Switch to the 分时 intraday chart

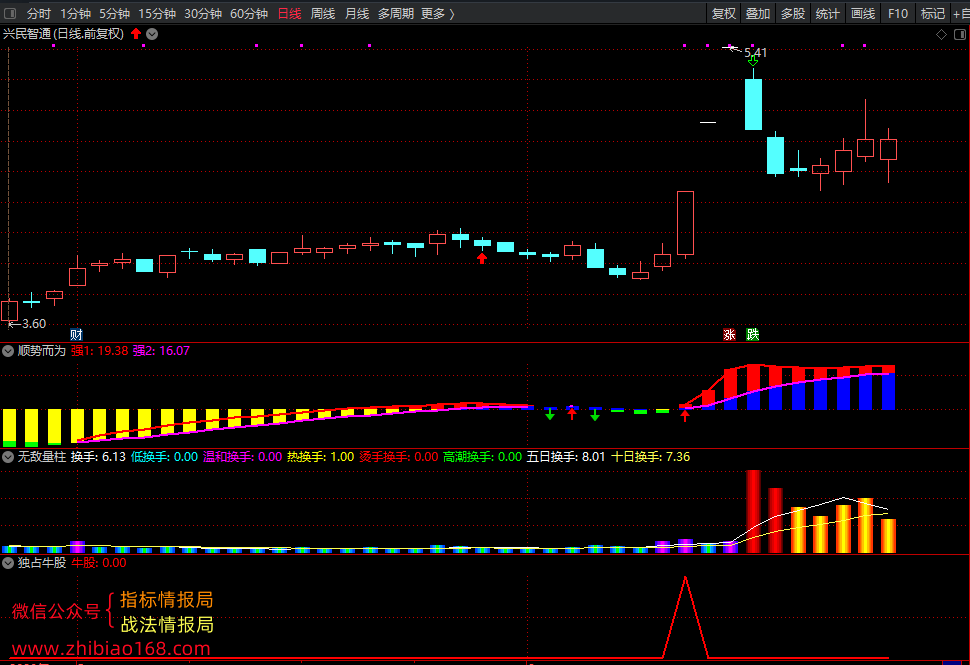[38, 14]
